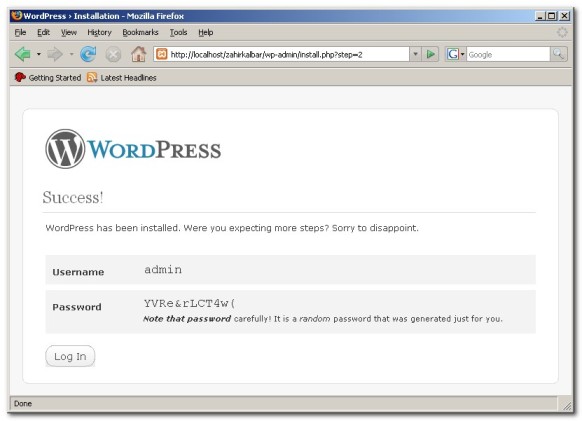The width and height of the screenshot is (582, 421).
Task: Click the Done status bar text
Action: click(23, 404)
